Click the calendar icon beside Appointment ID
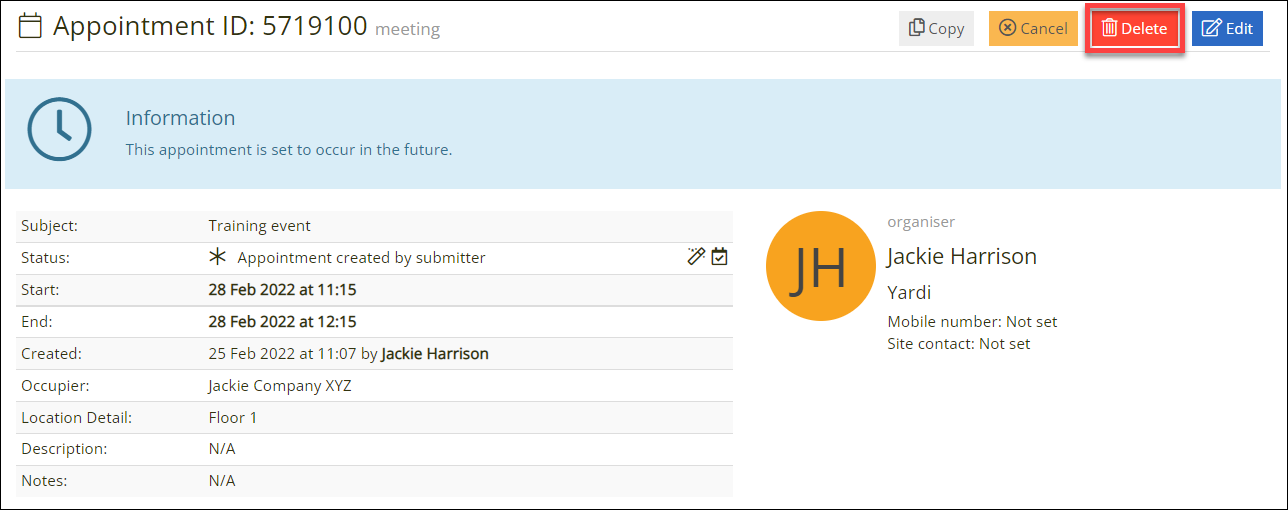 tap(30, 26)
